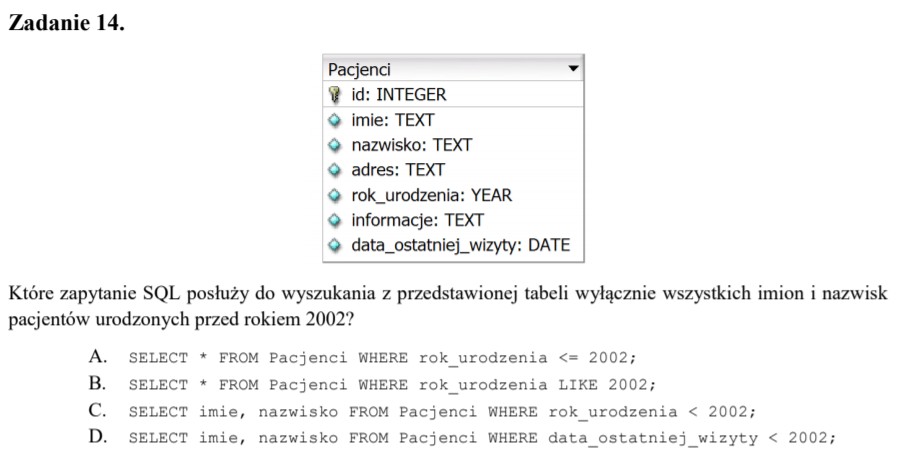Choose answer C letter

97,411
